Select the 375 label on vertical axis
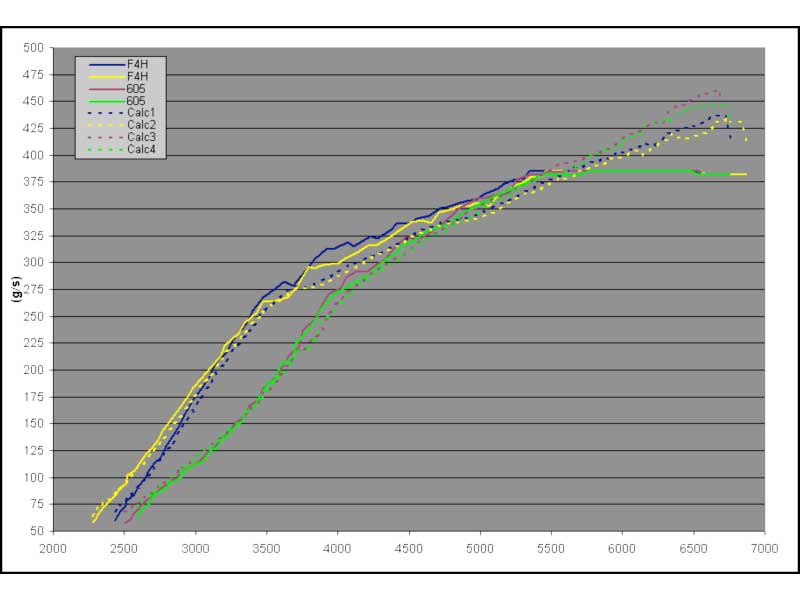Viewport: 800px width, 600px height. tap(34, 182)
